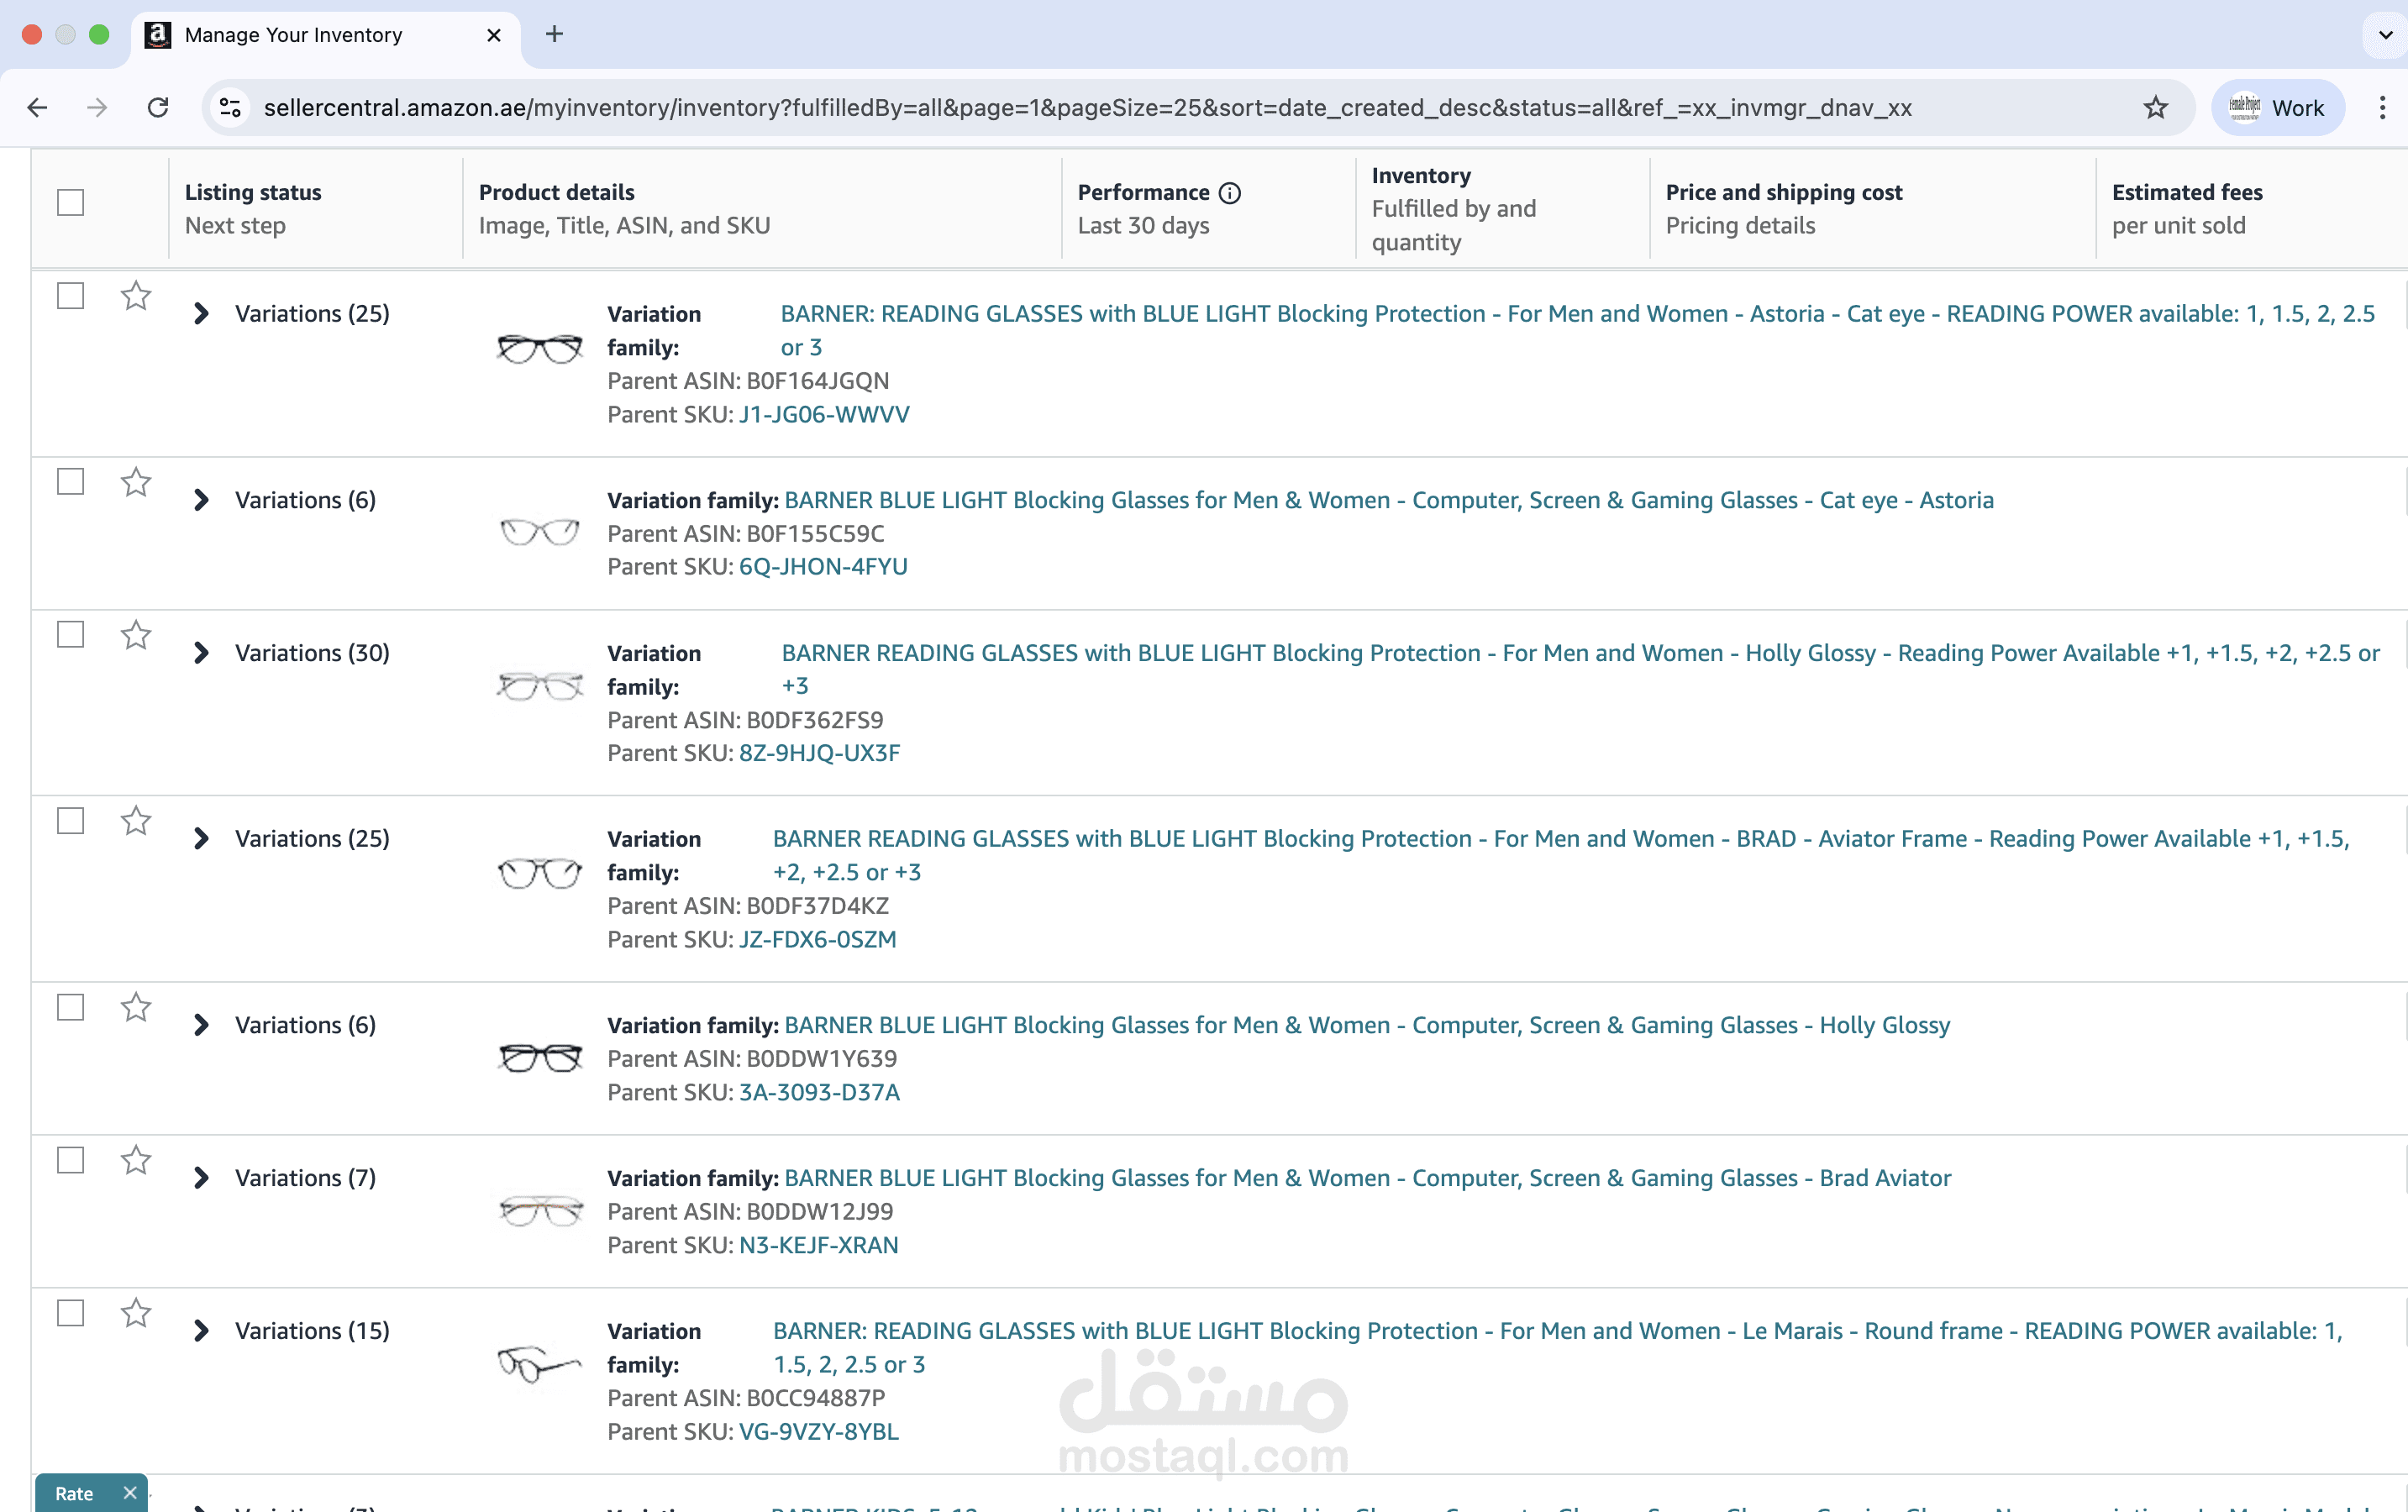Click thumbnail for Parent ASIN B0DDW1Y639
Image resolution: width=2408 pixels, height=1512 pixels.
[x=540, y=1057]
